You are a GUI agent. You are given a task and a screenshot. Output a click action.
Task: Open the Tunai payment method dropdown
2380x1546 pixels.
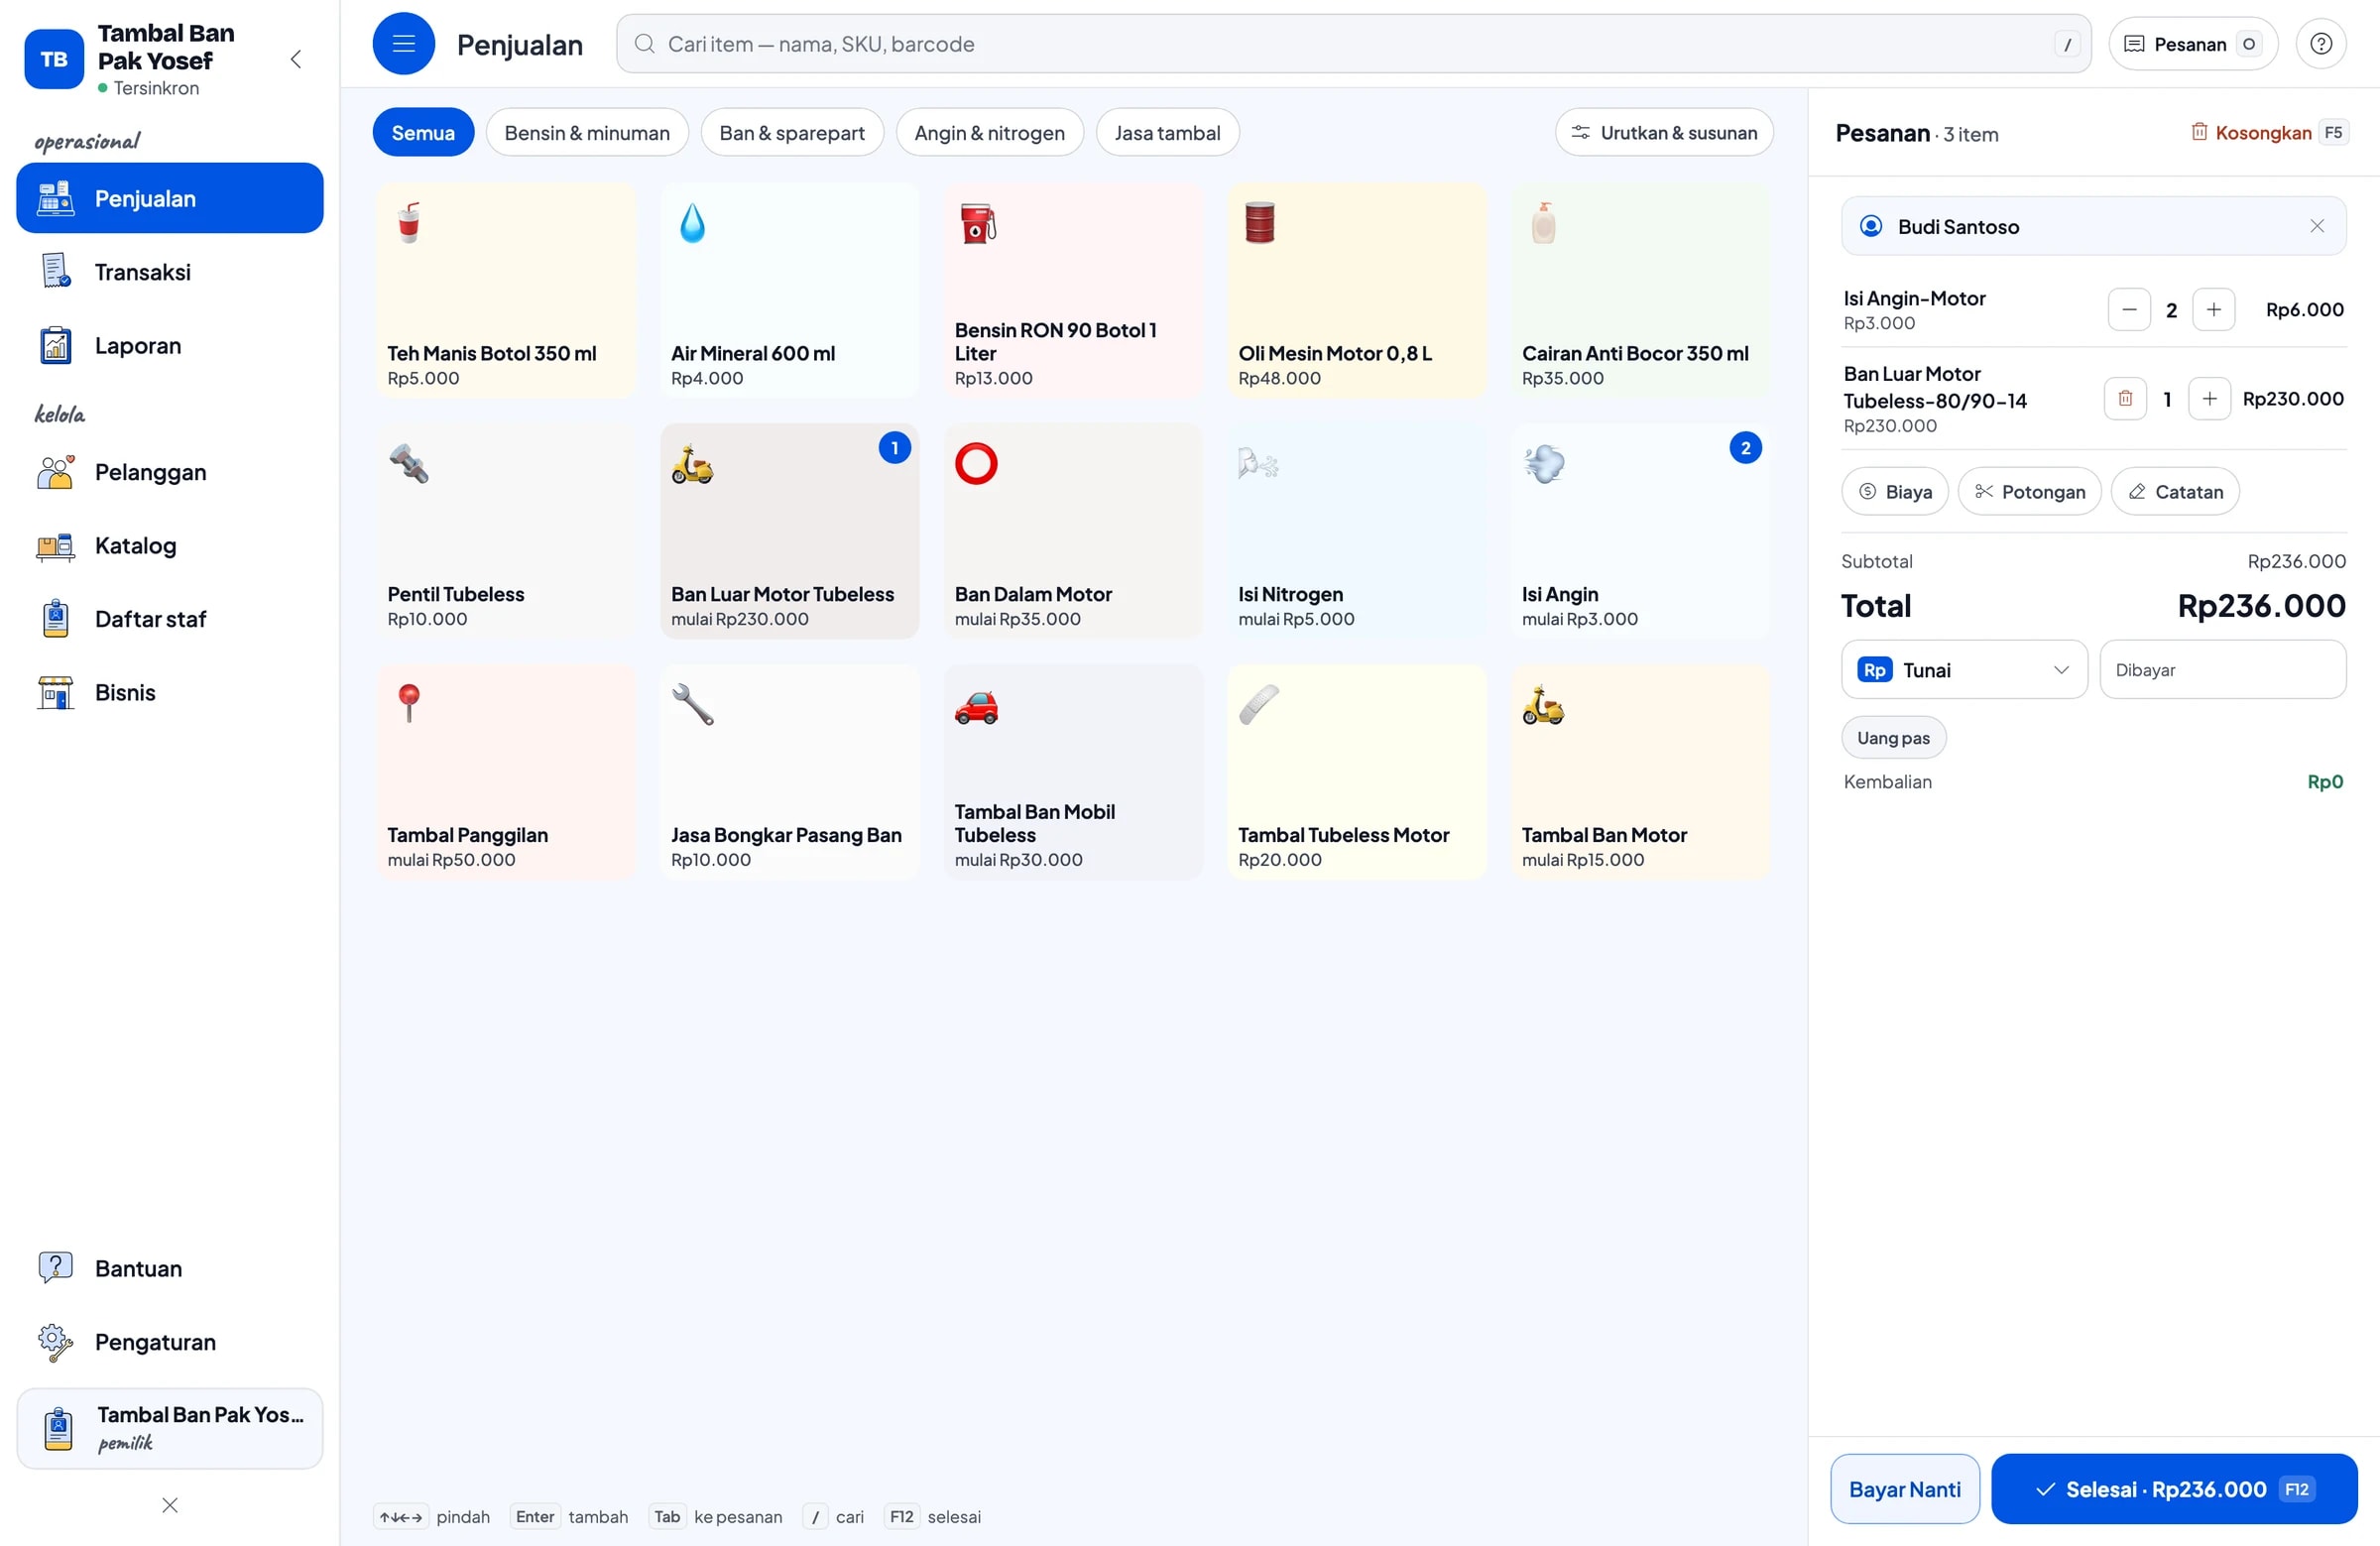pos(1964,670)
